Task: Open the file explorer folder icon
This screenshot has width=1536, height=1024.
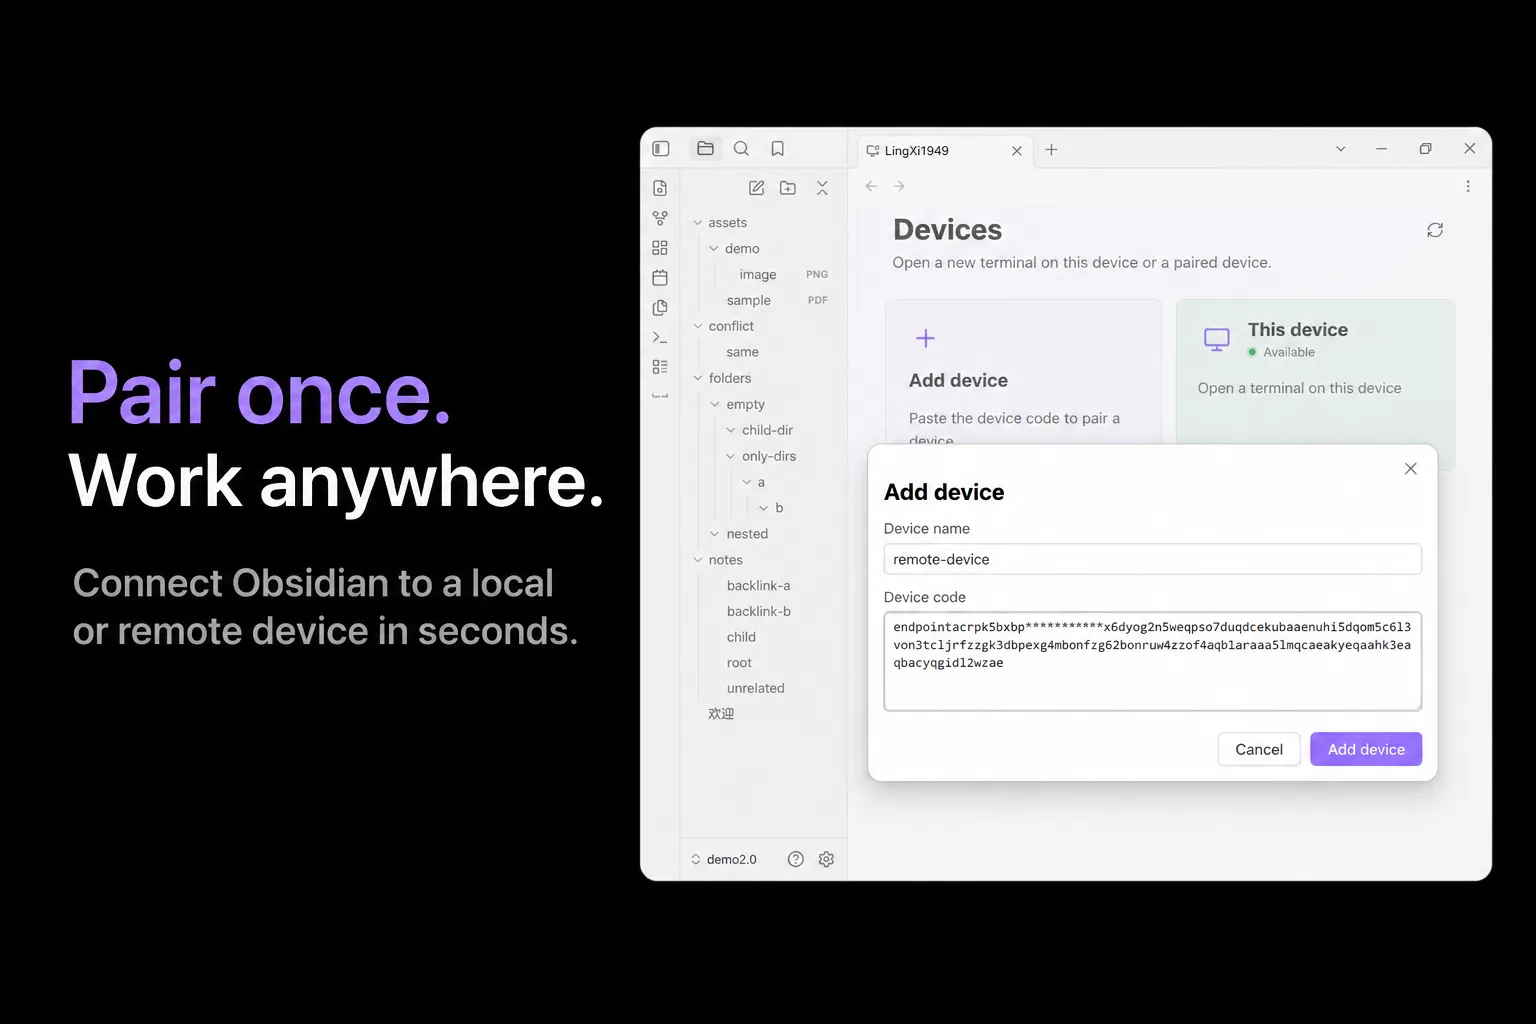Action: (705, 149)
